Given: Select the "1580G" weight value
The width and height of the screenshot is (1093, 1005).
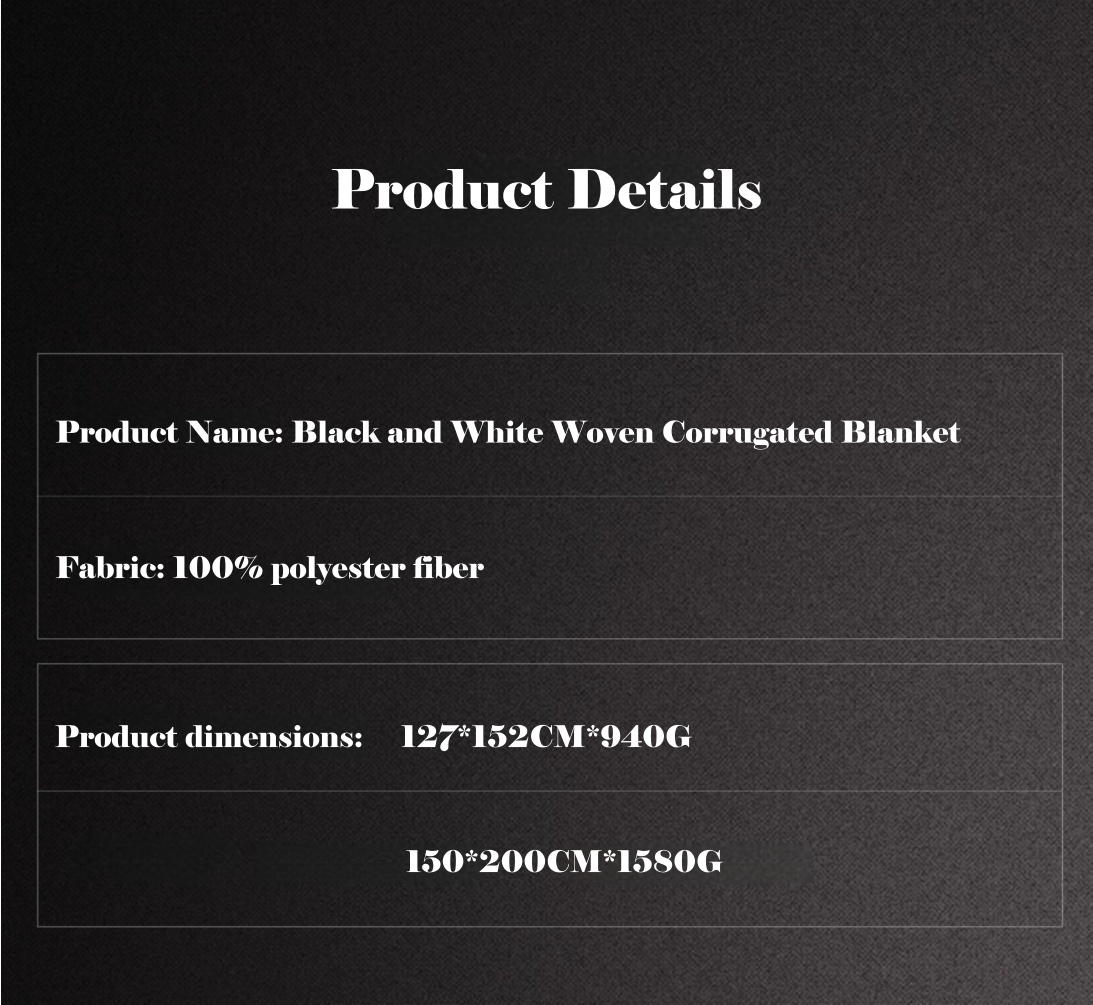Looking at the screenshot, I should pos(668,861).
